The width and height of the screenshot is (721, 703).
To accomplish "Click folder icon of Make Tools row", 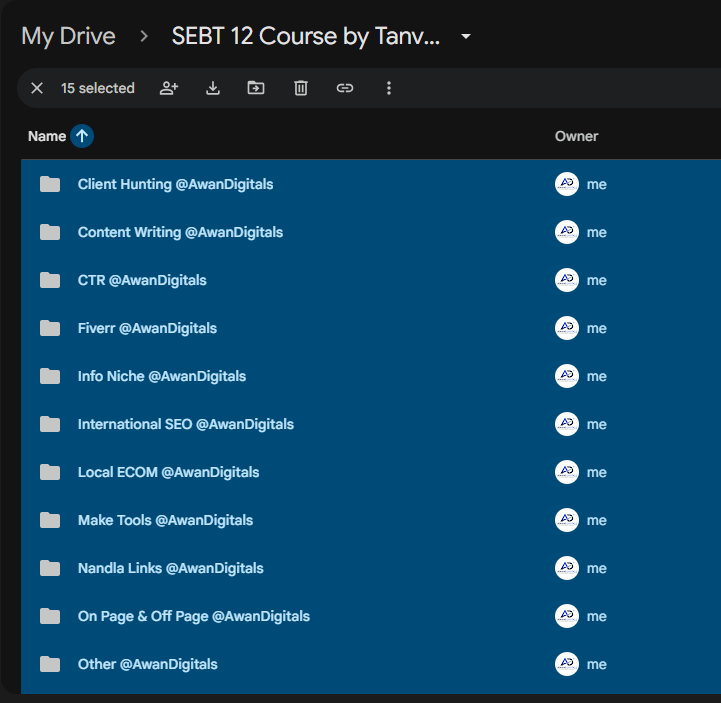I will click(50, 520).
